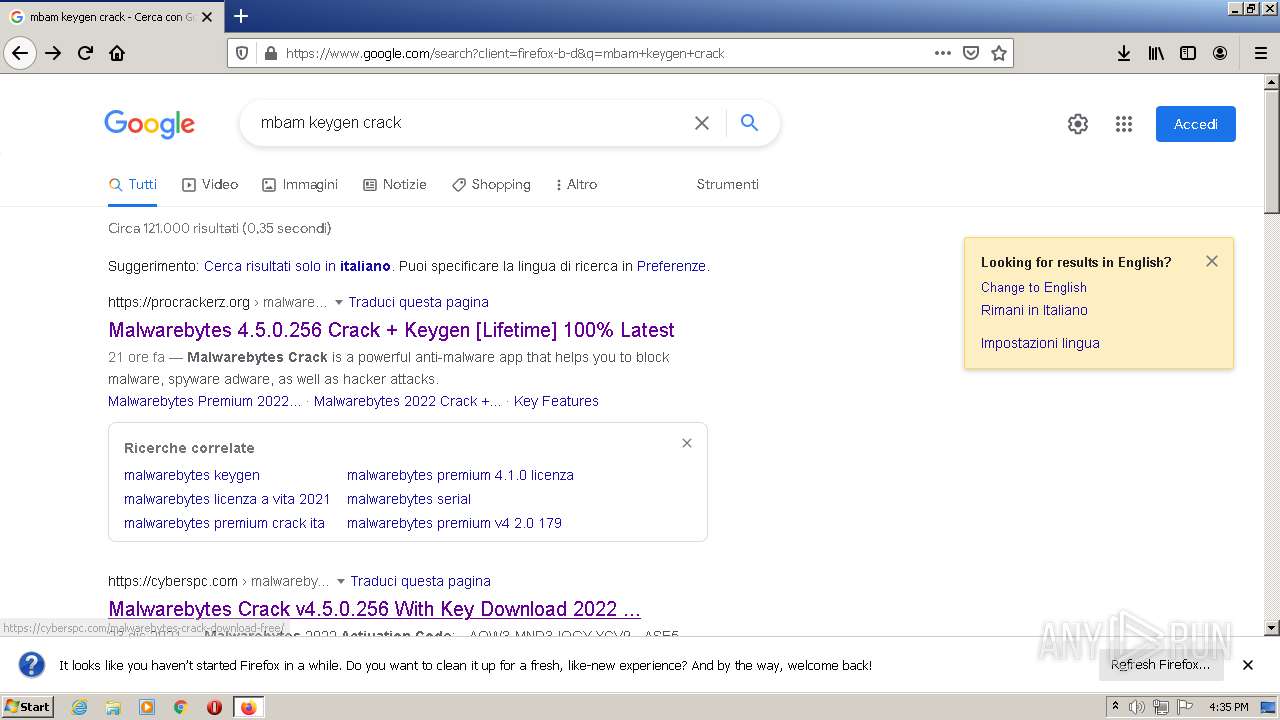Image resolution: width=1280 pixels, height=720 pixels.
Task: Toggle Firefox sidebar view
Action: point(1188,53)
